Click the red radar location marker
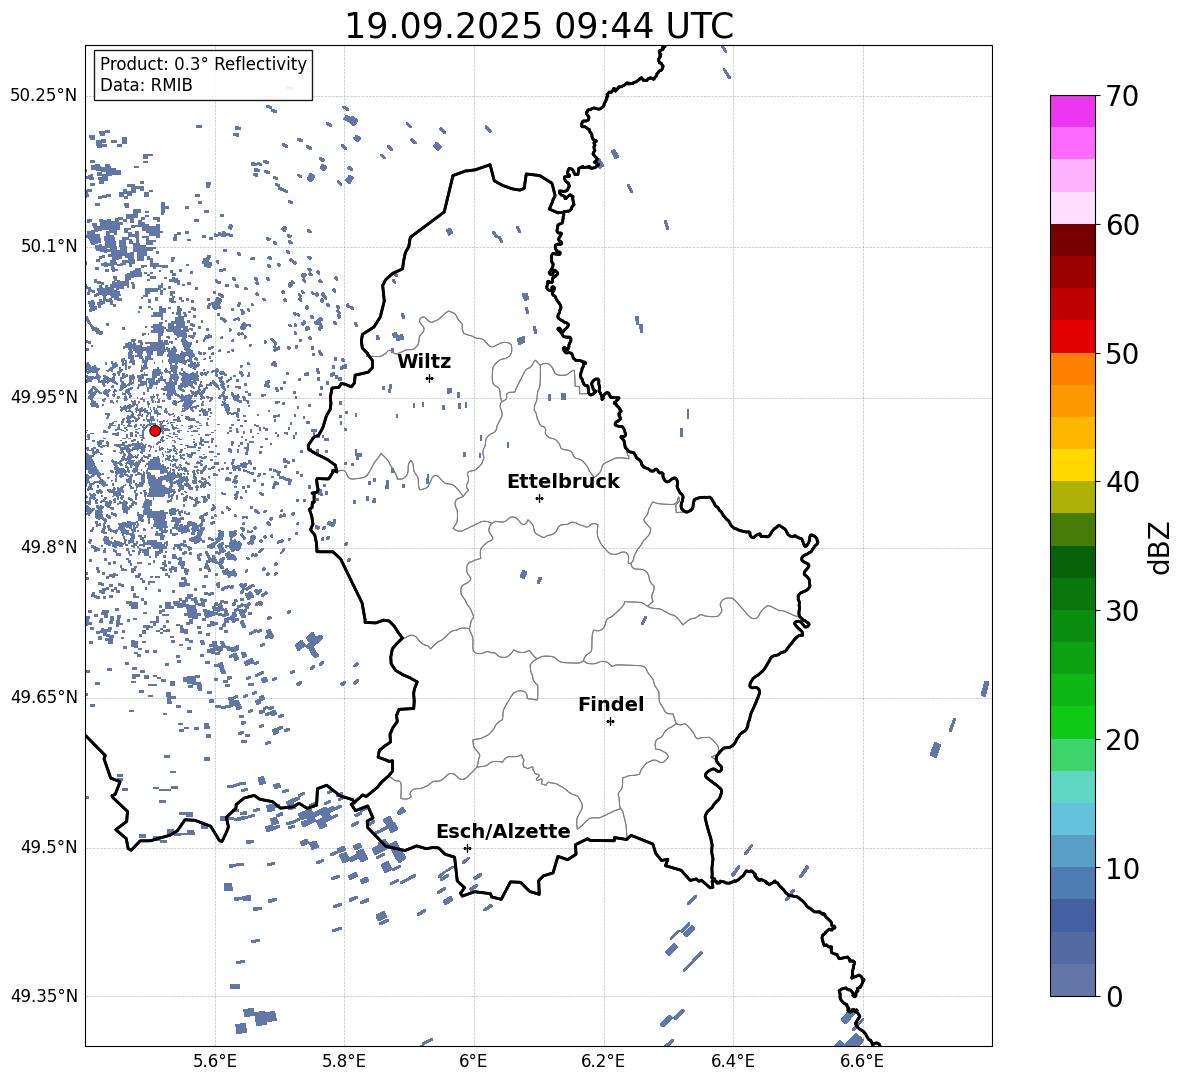Viewport: 1184px width, 1081px height. tap(155, 430)
